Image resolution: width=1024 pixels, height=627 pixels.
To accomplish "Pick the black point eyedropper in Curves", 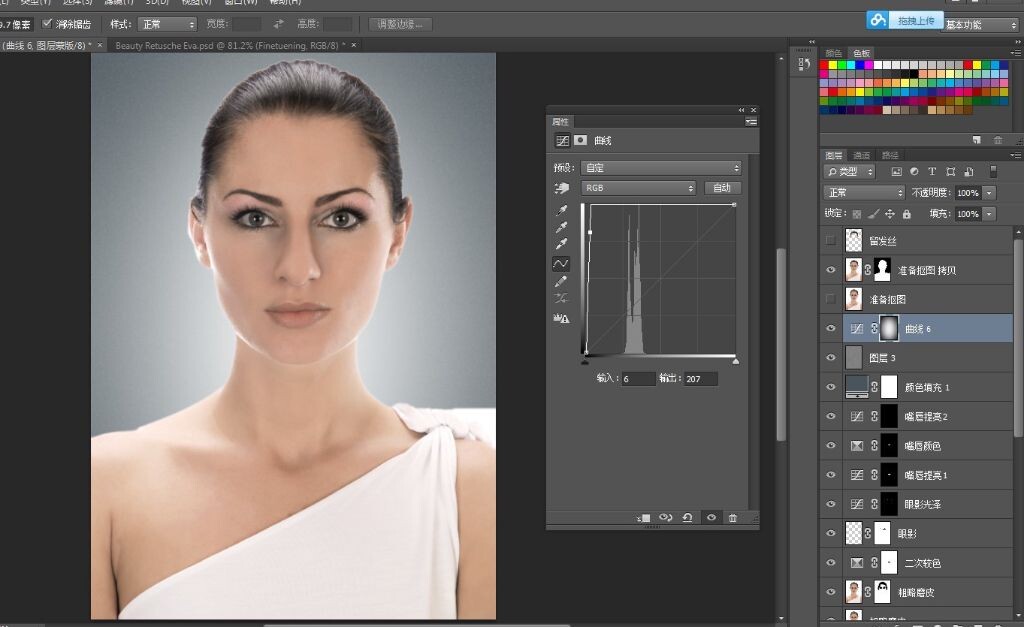I will point(561,210).
